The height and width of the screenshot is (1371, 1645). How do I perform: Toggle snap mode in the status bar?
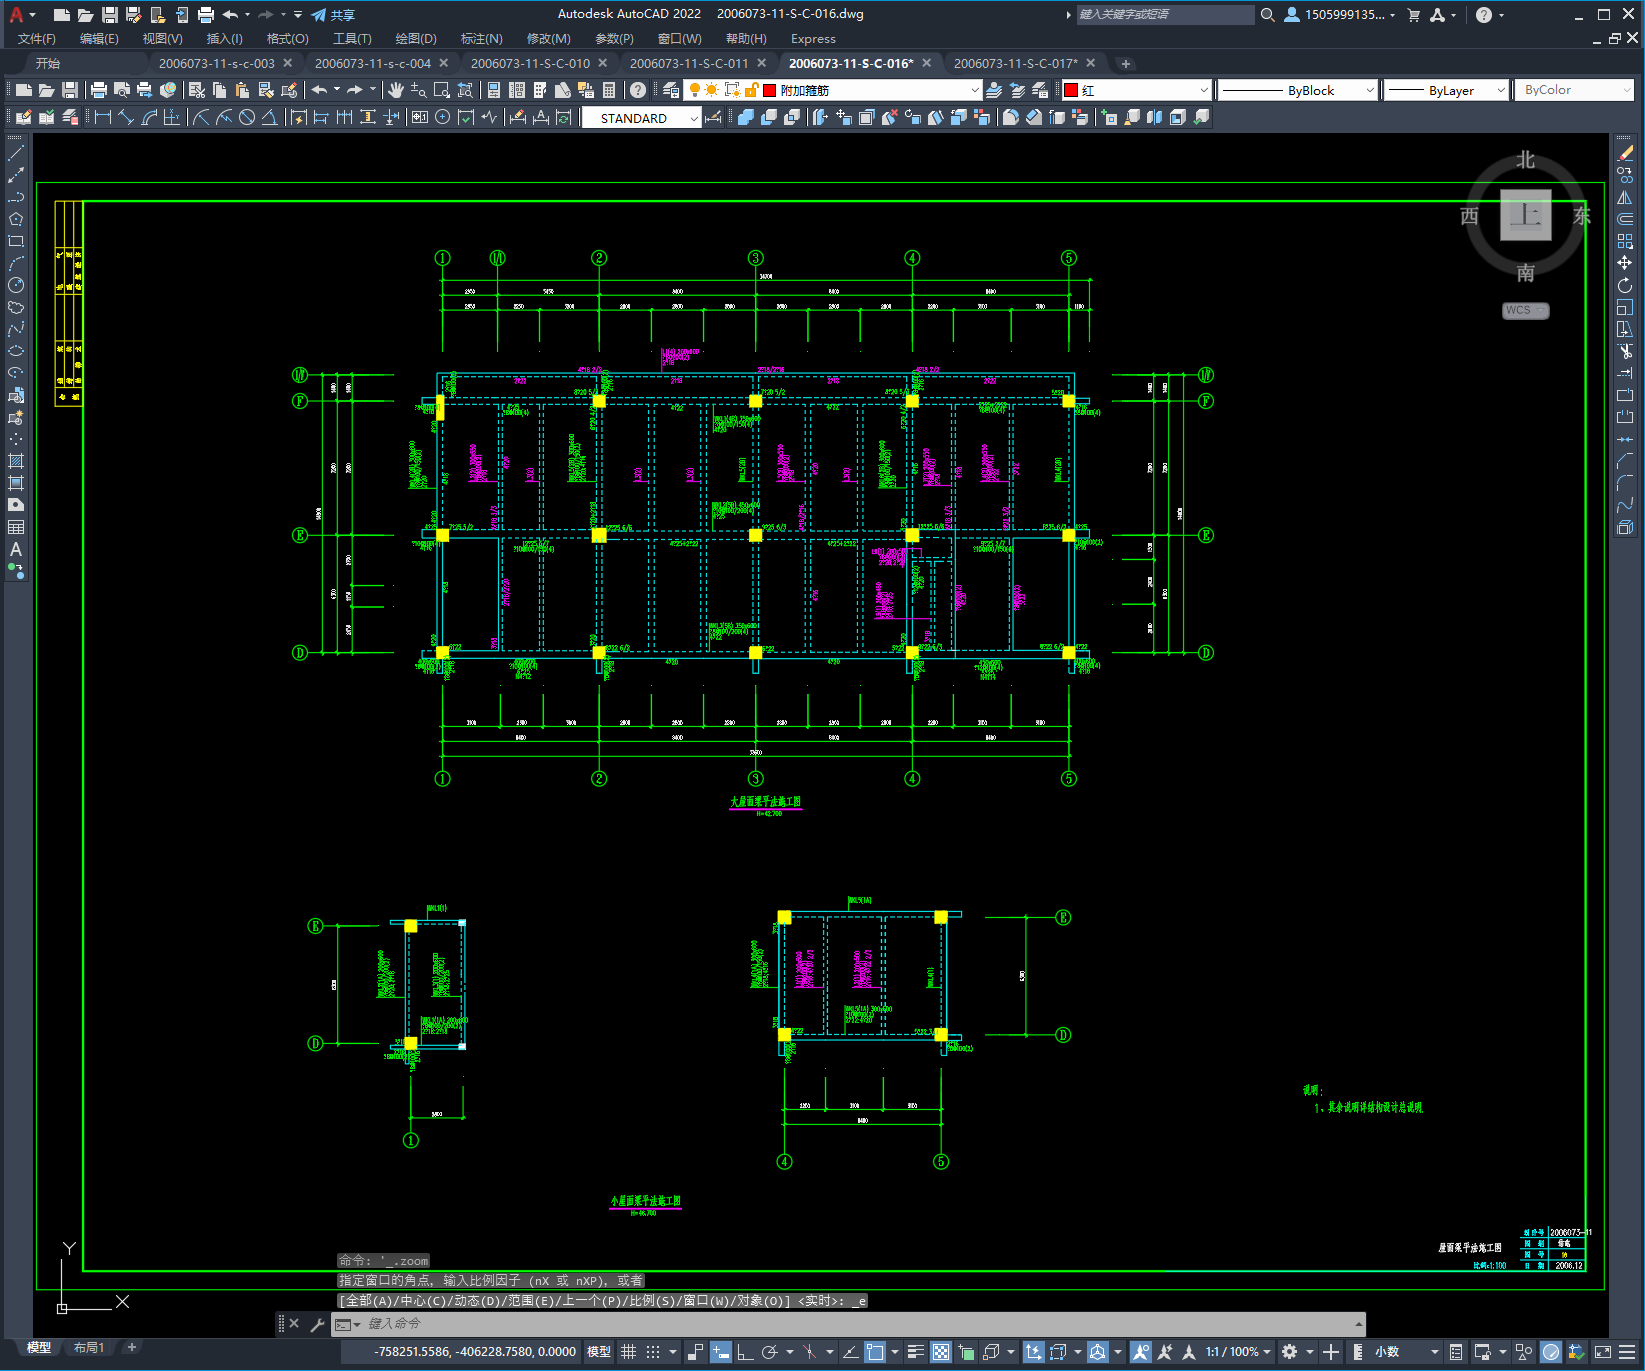coord(653,1352)
